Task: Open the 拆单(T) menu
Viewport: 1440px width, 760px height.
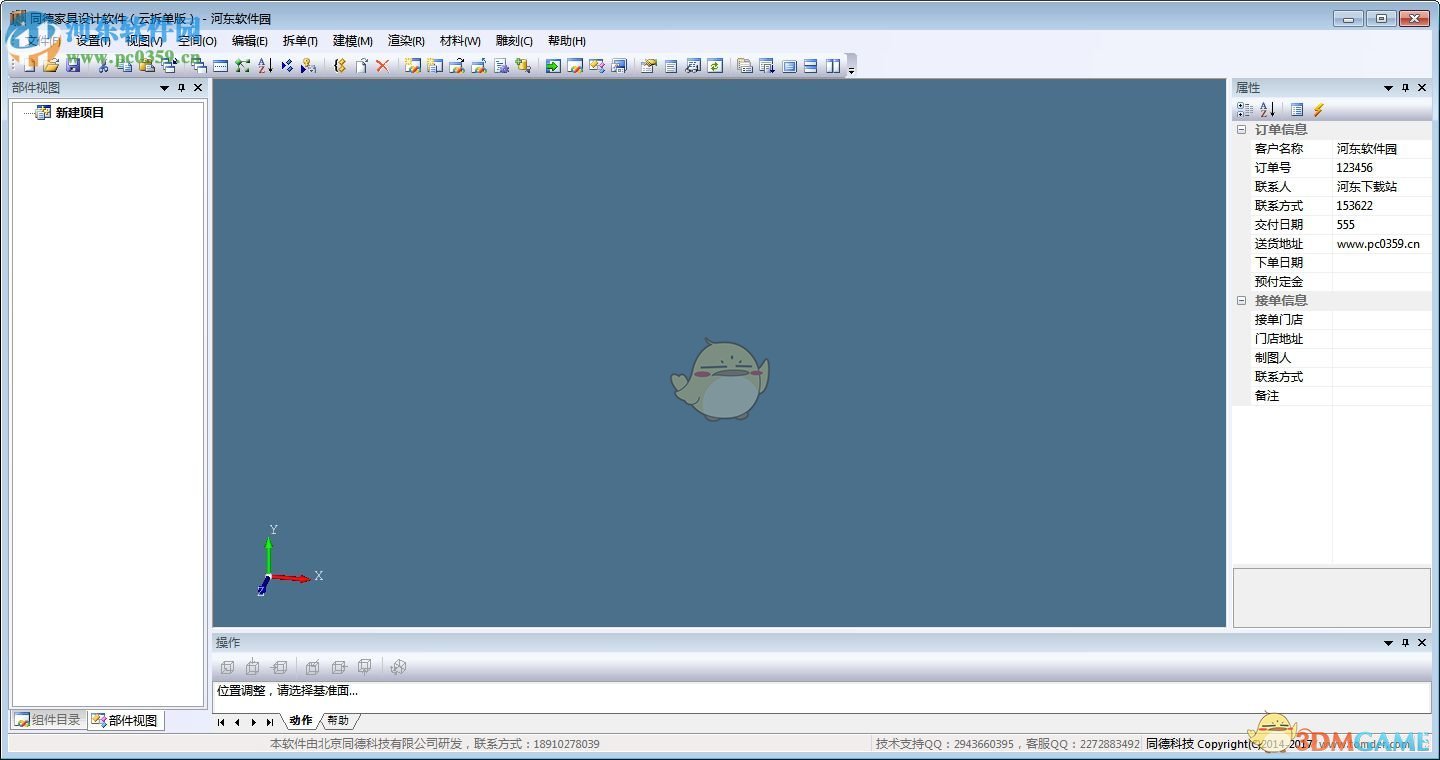Action: (x=300, y=41)
